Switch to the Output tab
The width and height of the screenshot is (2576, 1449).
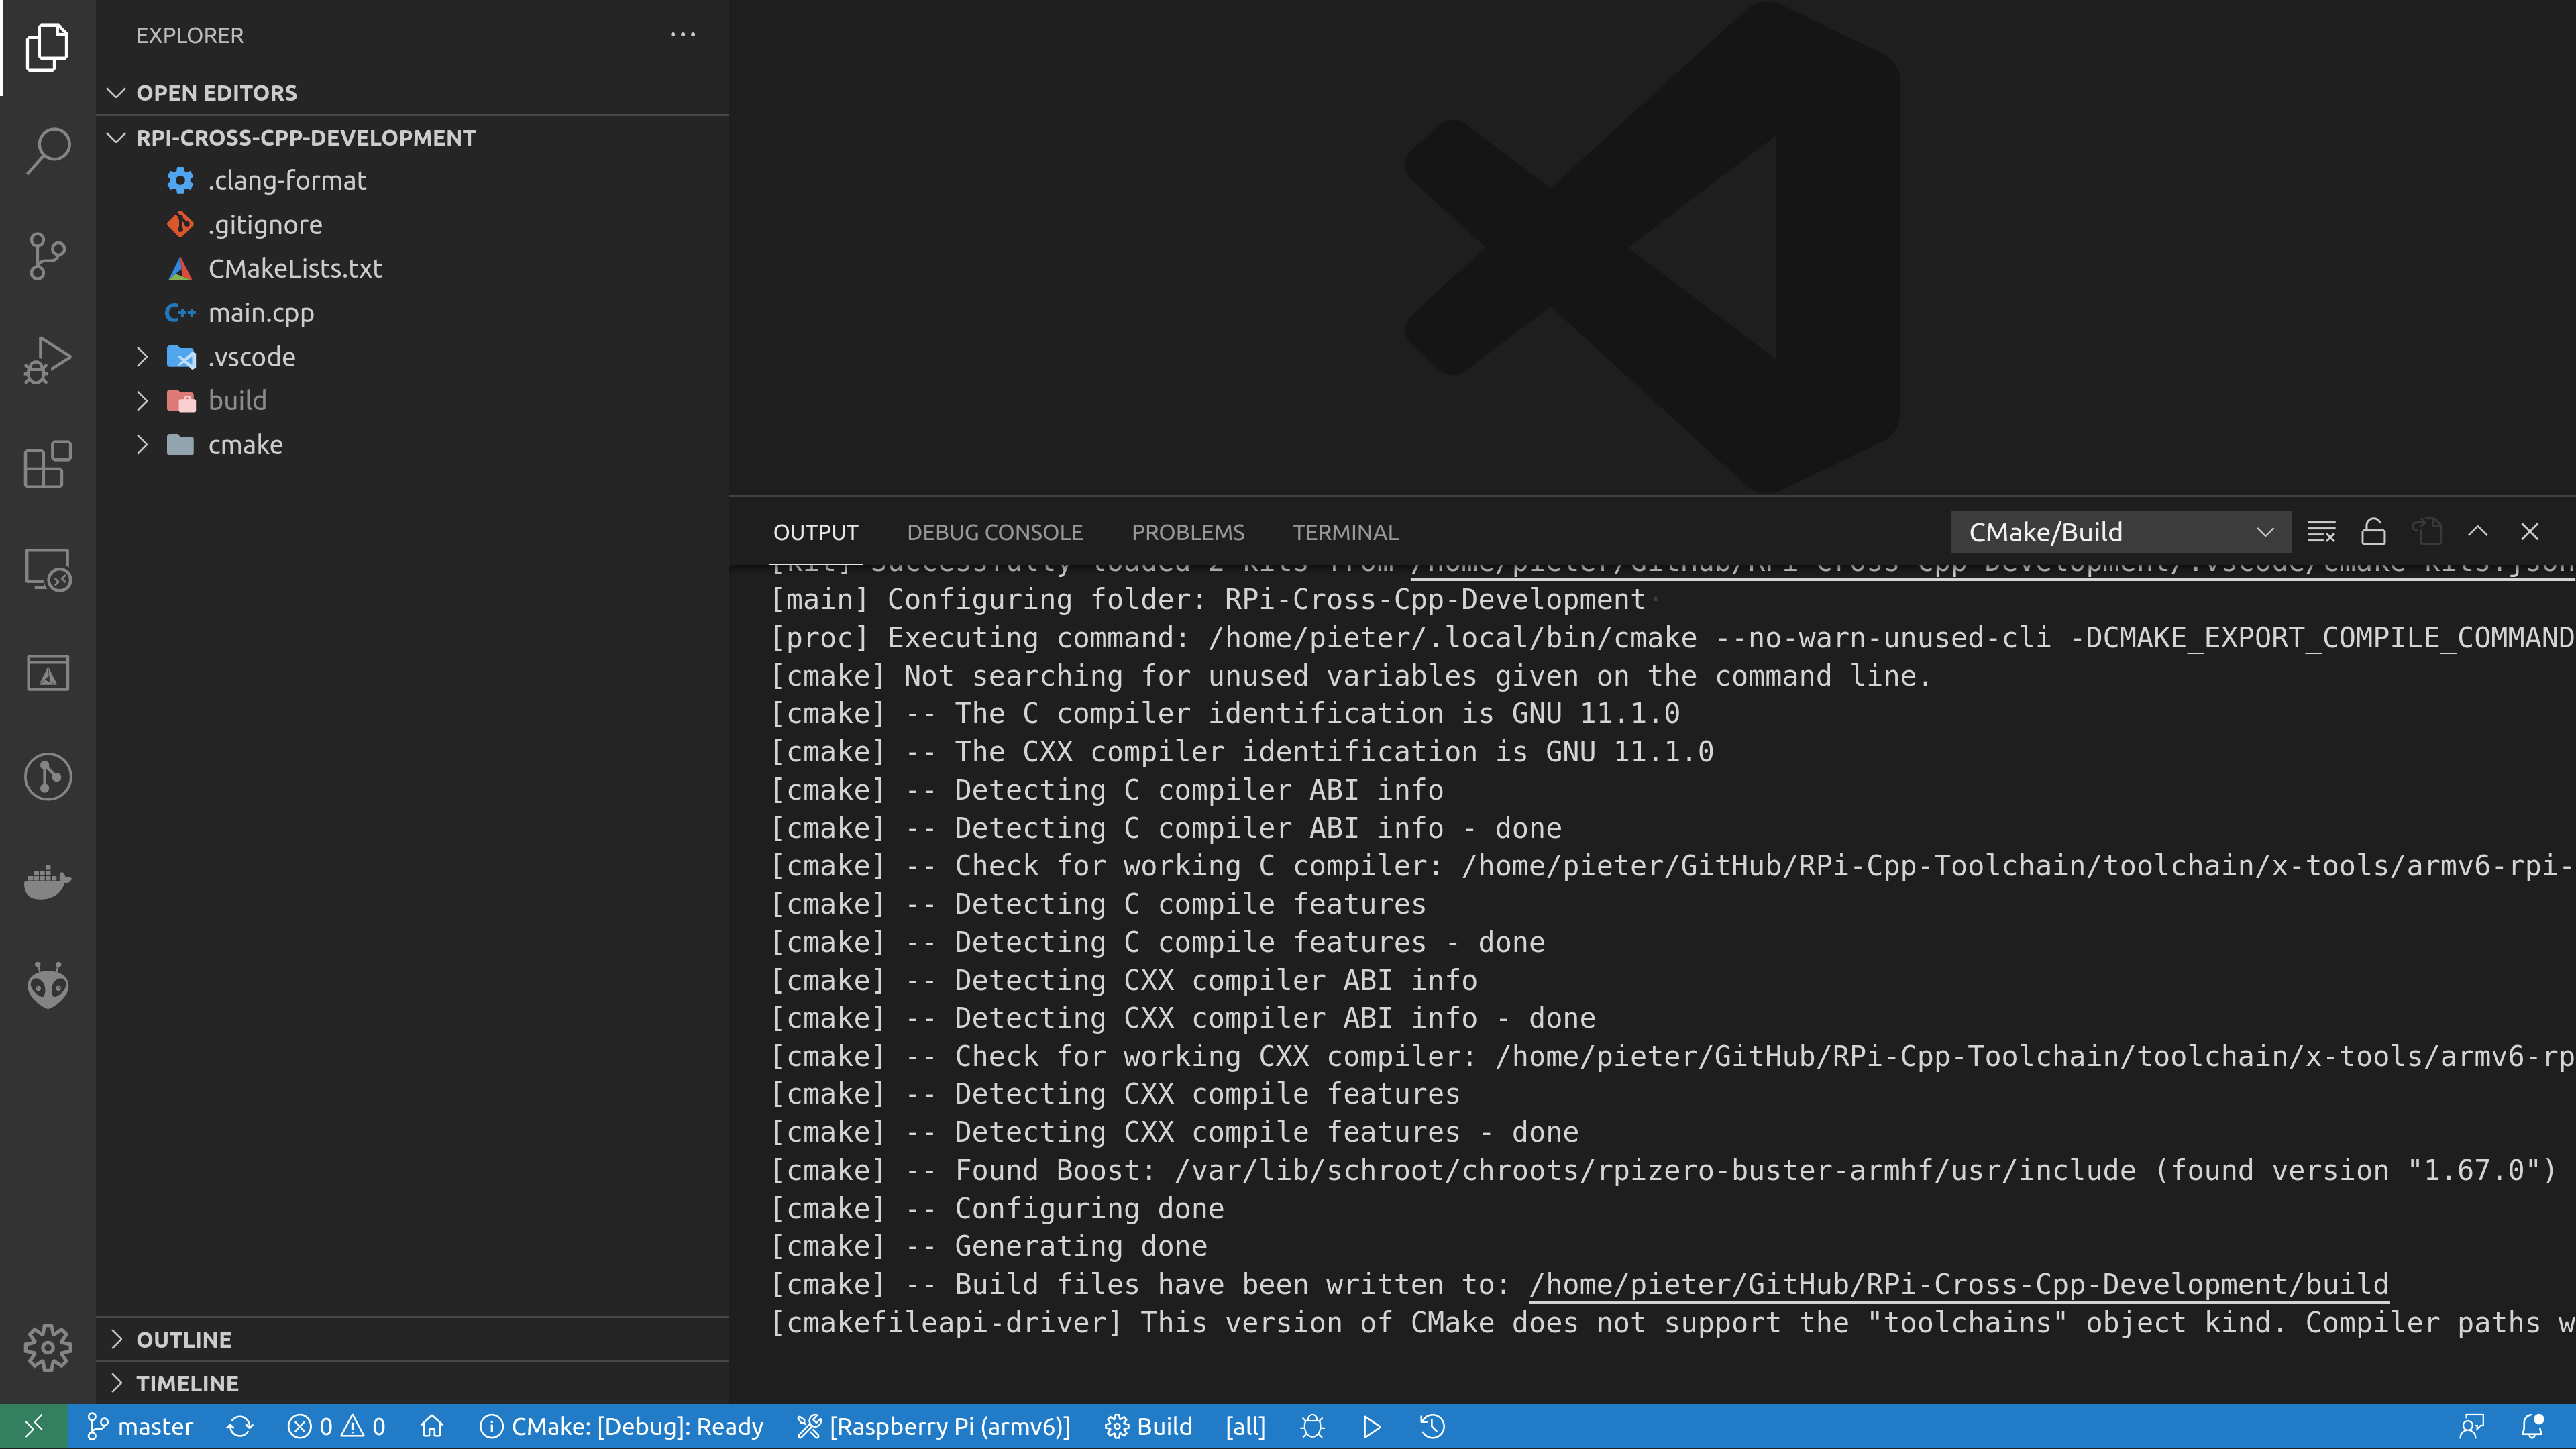[x=815, y=532]
